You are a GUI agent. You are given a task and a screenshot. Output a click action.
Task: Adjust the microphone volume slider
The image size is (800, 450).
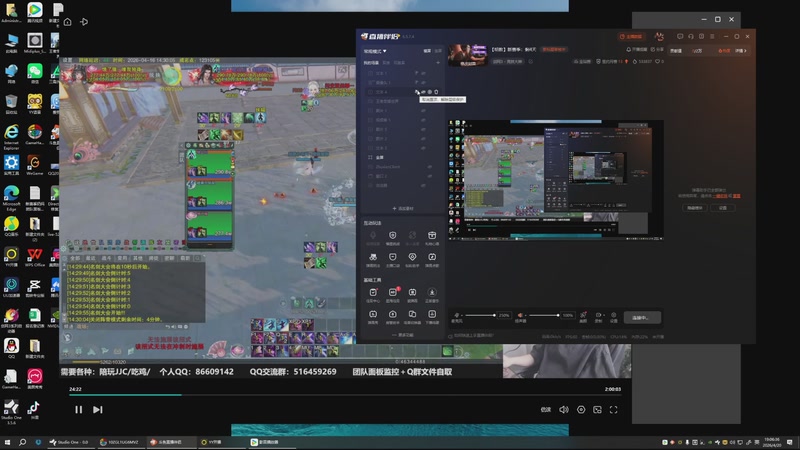click(x=480, y=315)
